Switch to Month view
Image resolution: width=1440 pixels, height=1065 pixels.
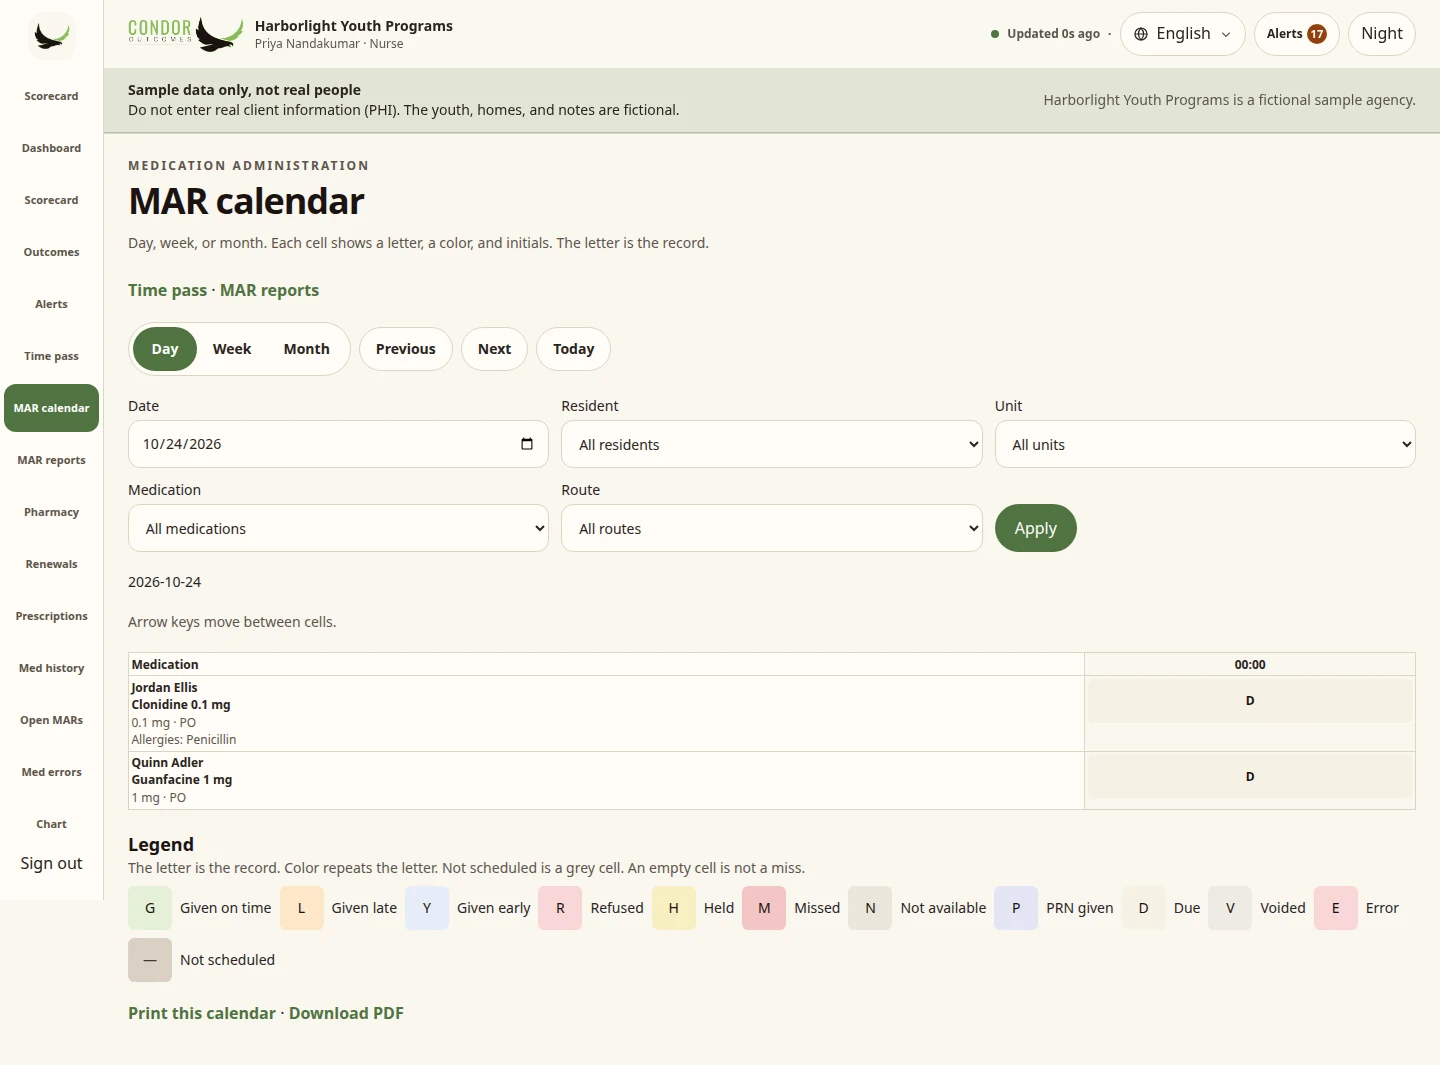point(306,349)
